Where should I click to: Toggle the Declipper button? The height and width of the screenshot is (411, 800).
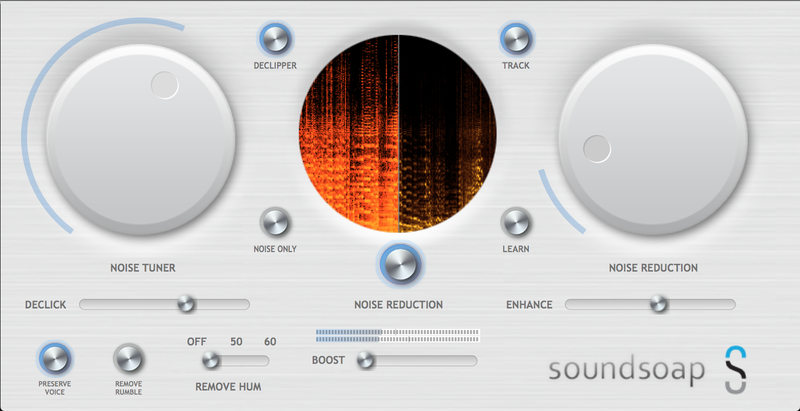pyautogui.click(x=274, y=40)
